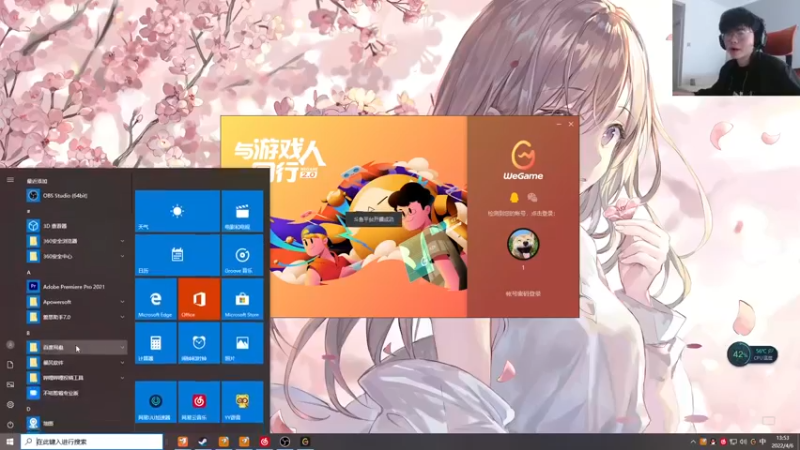The image size is (800, 450).
Task: Open the Photos tile
Action: (x=242, y=343)
